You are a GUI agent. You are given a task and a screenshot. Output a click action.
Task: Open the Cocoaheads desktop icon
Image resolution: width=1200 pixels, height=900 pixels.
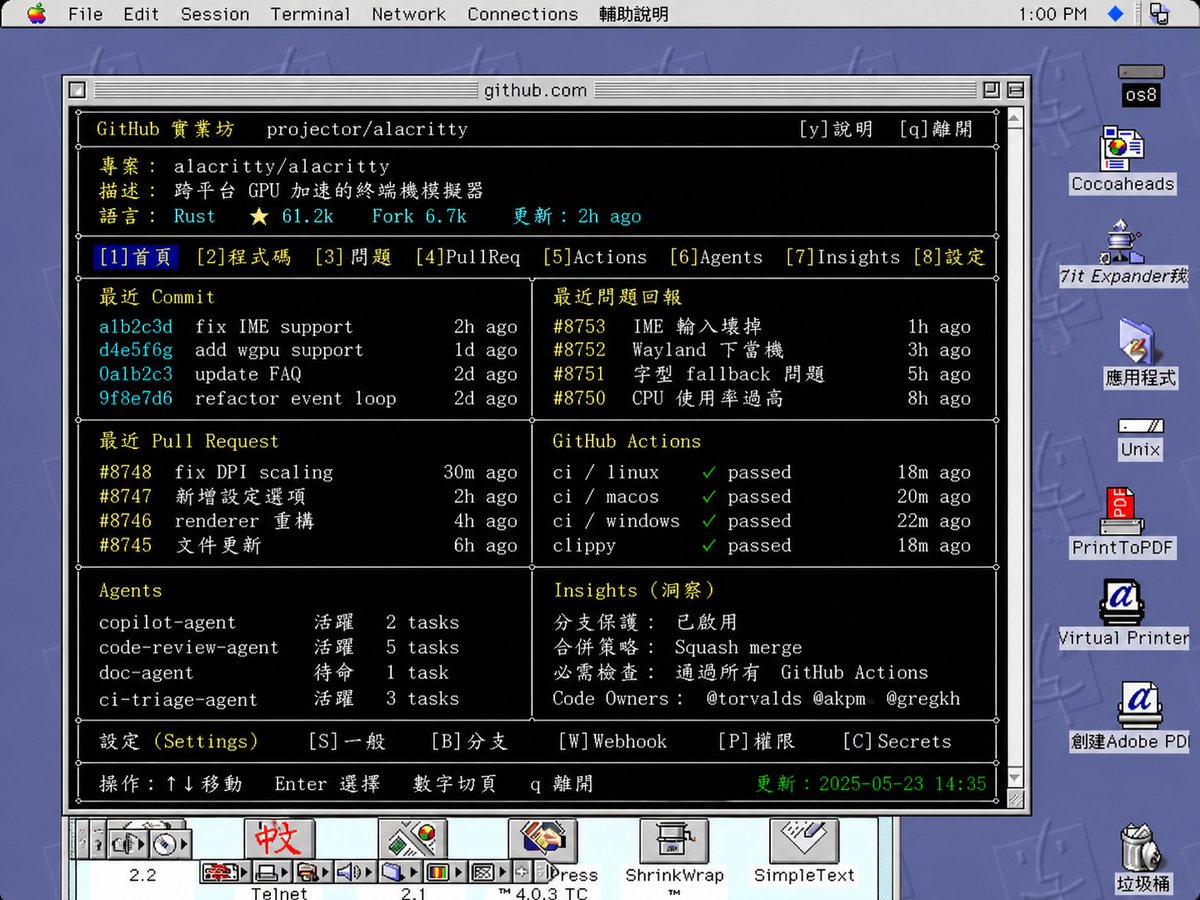(x=1122, y=160)
